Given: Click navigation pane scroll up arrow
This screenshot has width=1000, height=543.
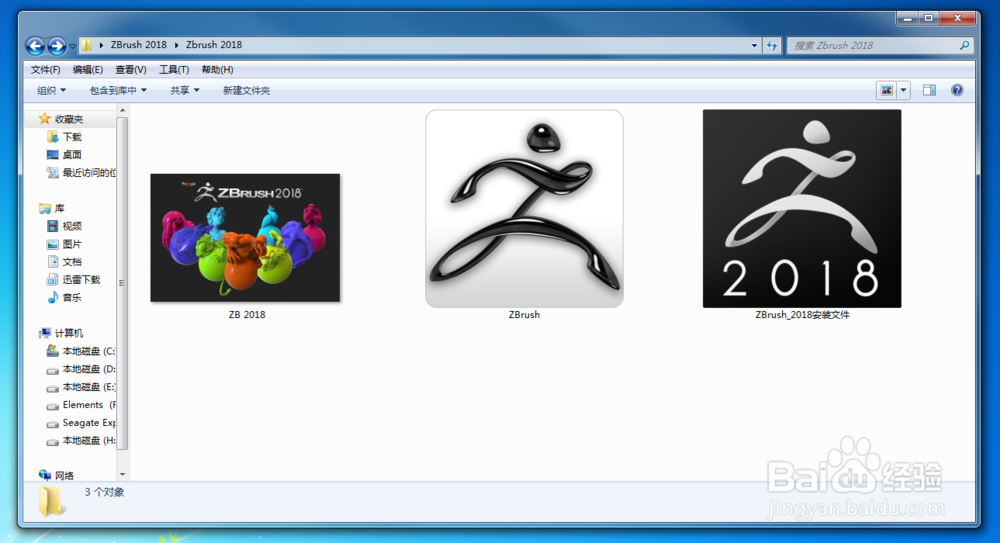Looking at the screenshot, I should click(x=122, y=110).
